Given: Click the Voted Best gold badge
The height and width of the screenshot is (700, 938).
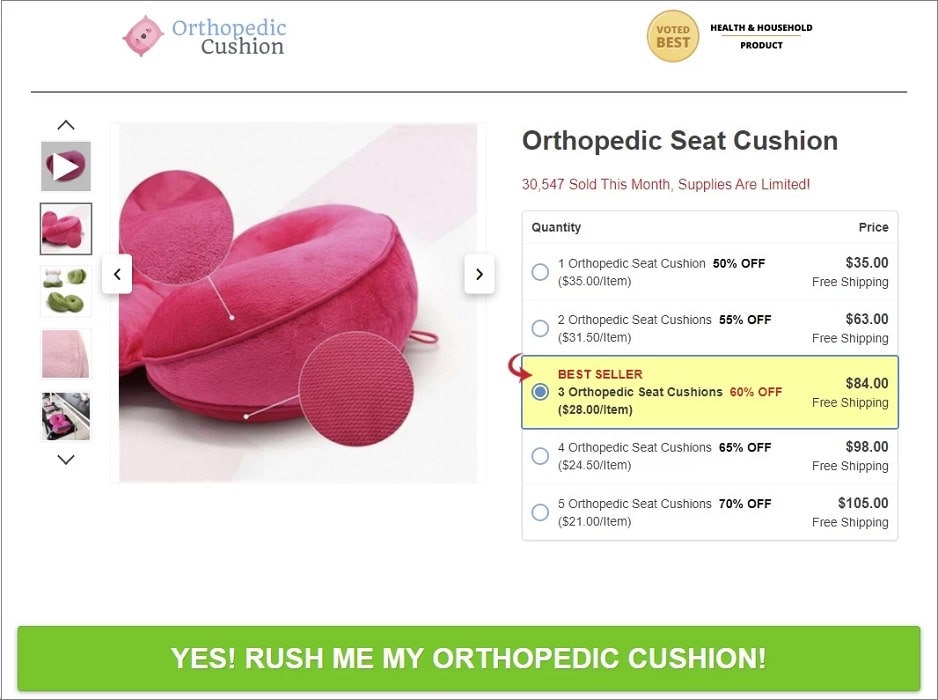Looking at the screenshot, I should pyautogui.click(x=672, y=36).
